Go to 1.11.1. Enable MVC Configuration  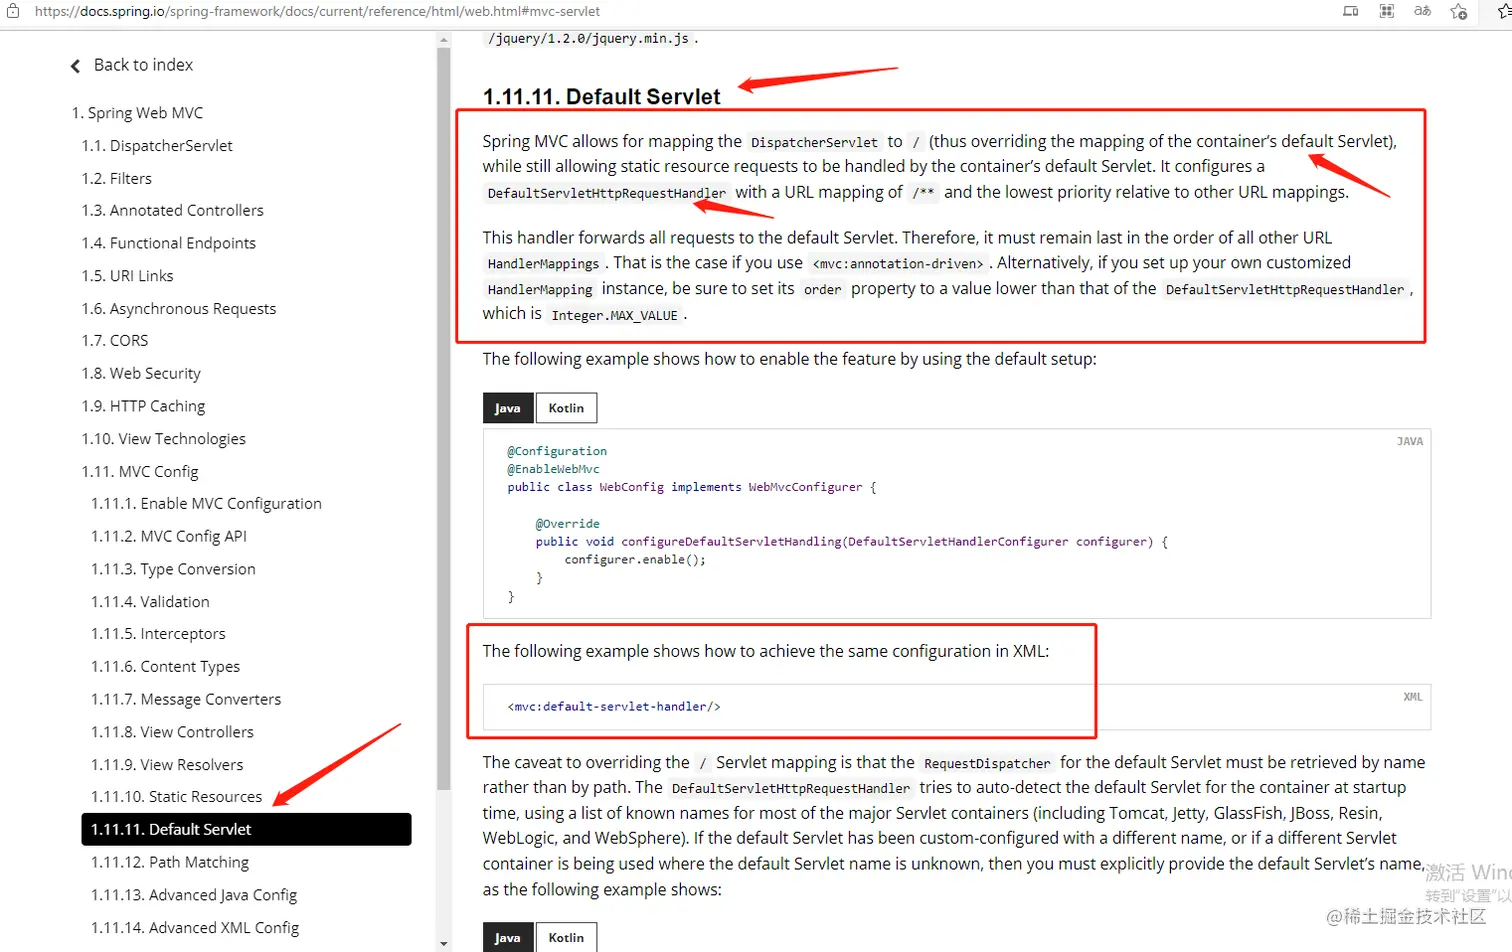(206, 504)
